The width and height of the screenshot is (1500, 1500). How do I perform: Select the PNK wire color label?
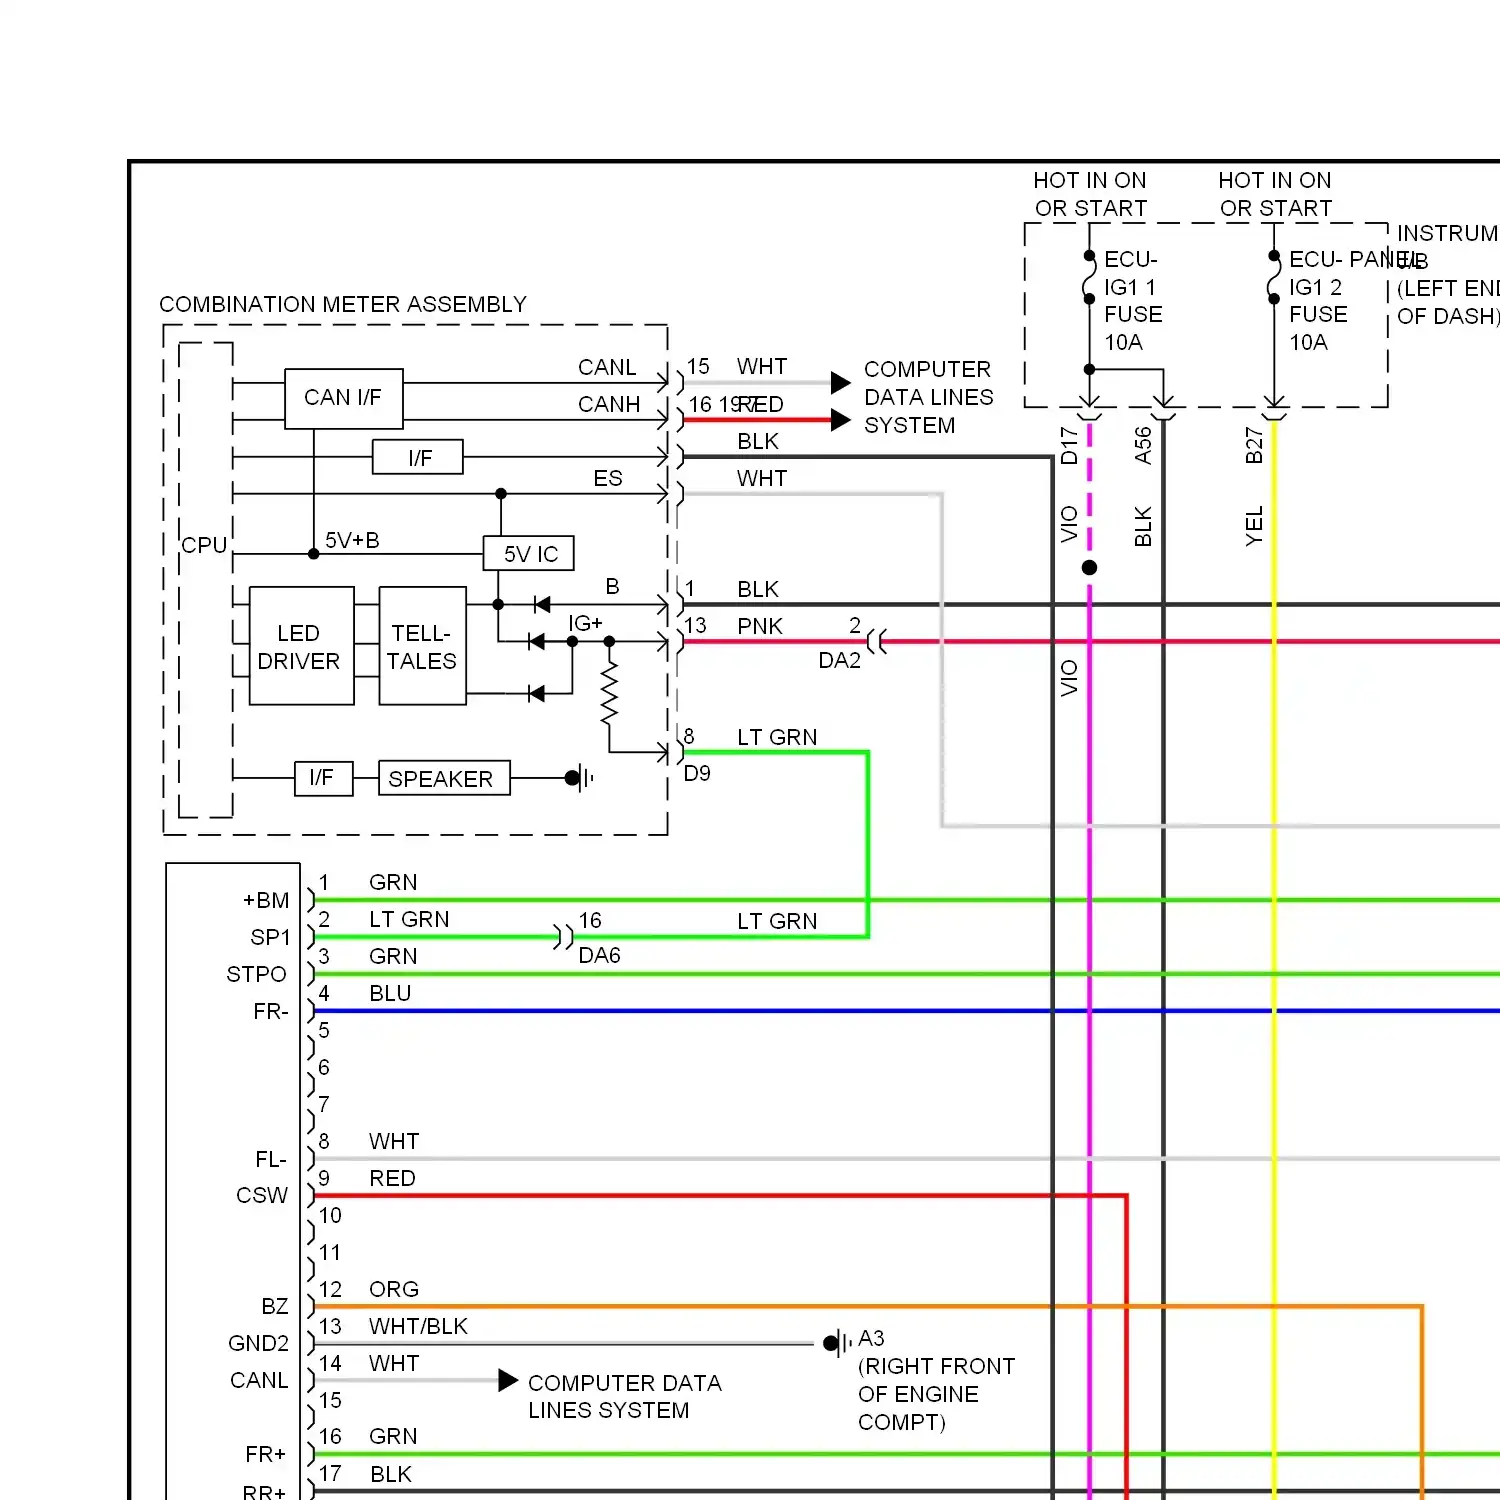click(760, 626)
